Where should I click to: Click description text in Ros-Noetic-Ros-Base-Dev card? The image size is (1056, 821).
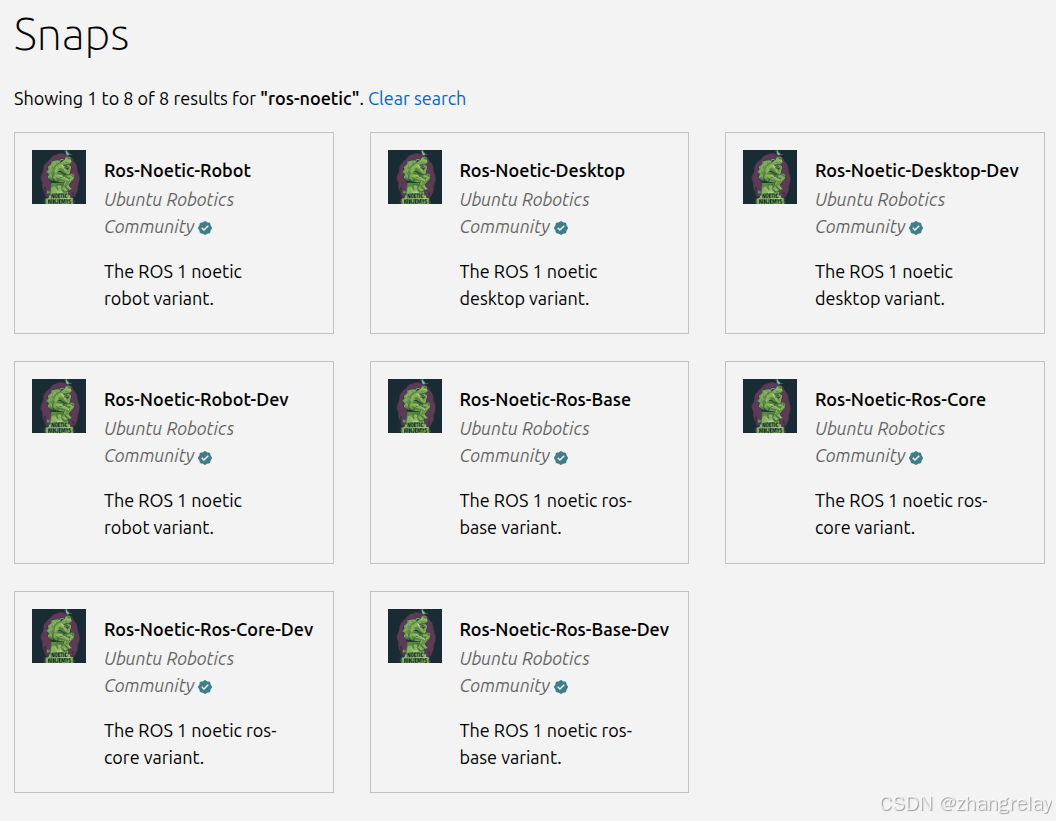(x=546, y=744)
